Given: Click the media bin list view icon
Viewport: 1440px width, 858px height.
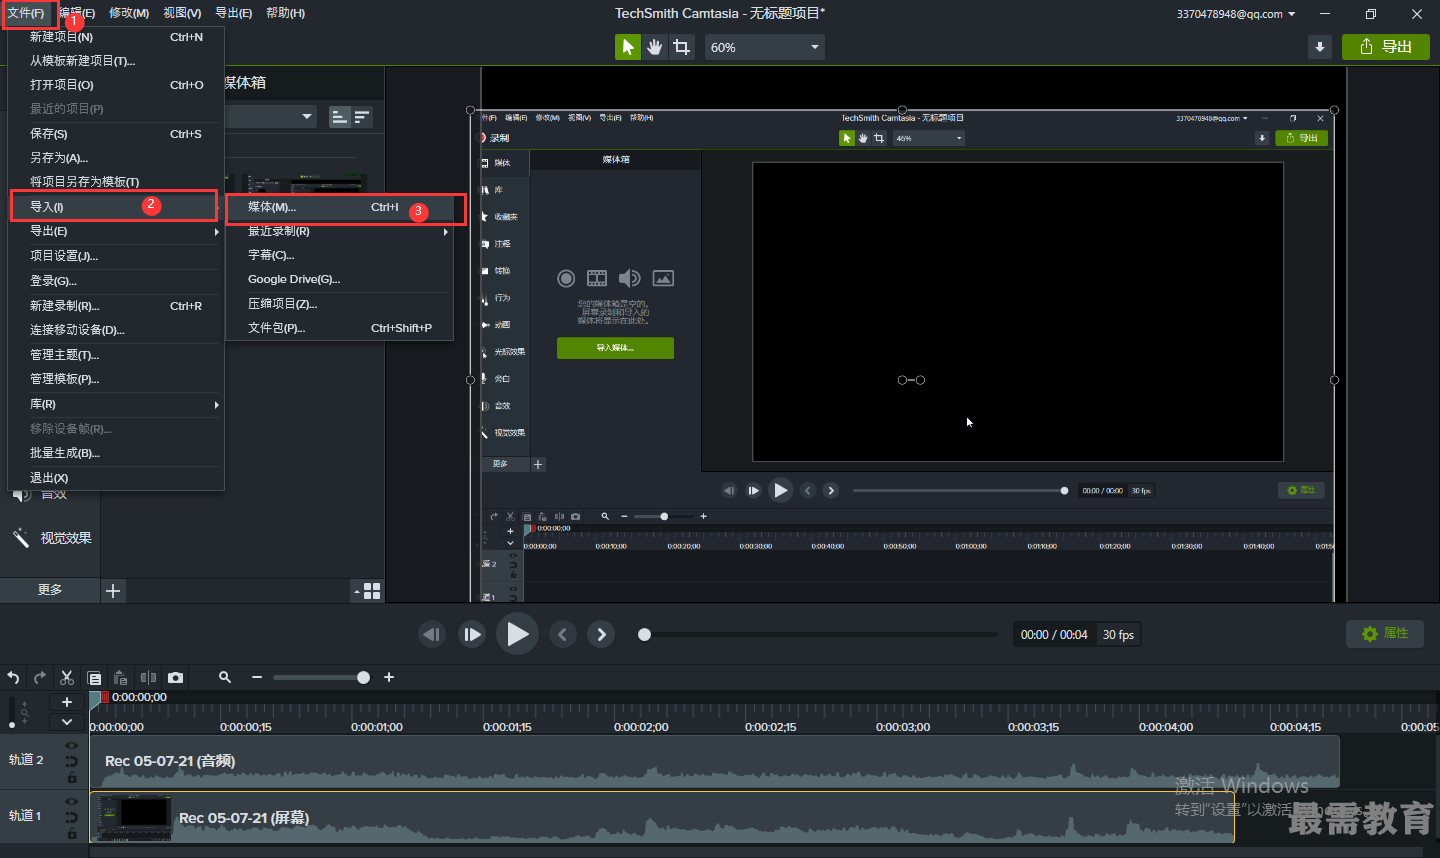Looking at the screenshot, I should [x=340, y=117].
